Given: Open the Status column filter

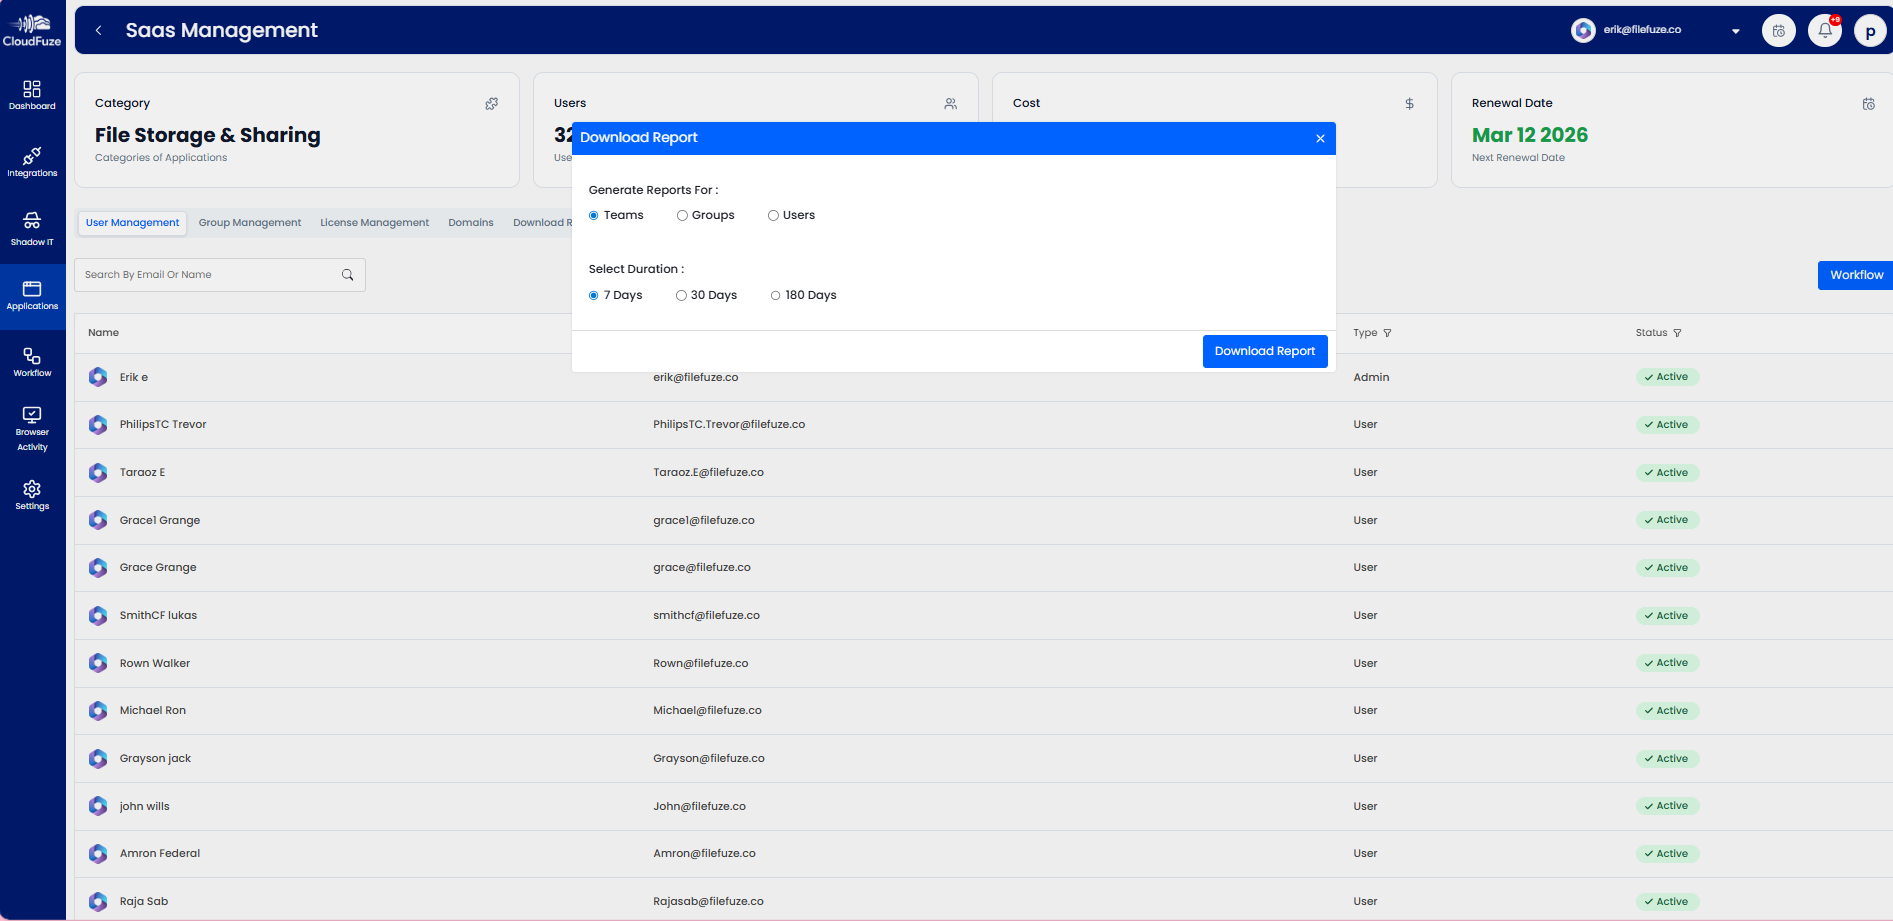Looking at the screenshot, I should pos(1677,333).
